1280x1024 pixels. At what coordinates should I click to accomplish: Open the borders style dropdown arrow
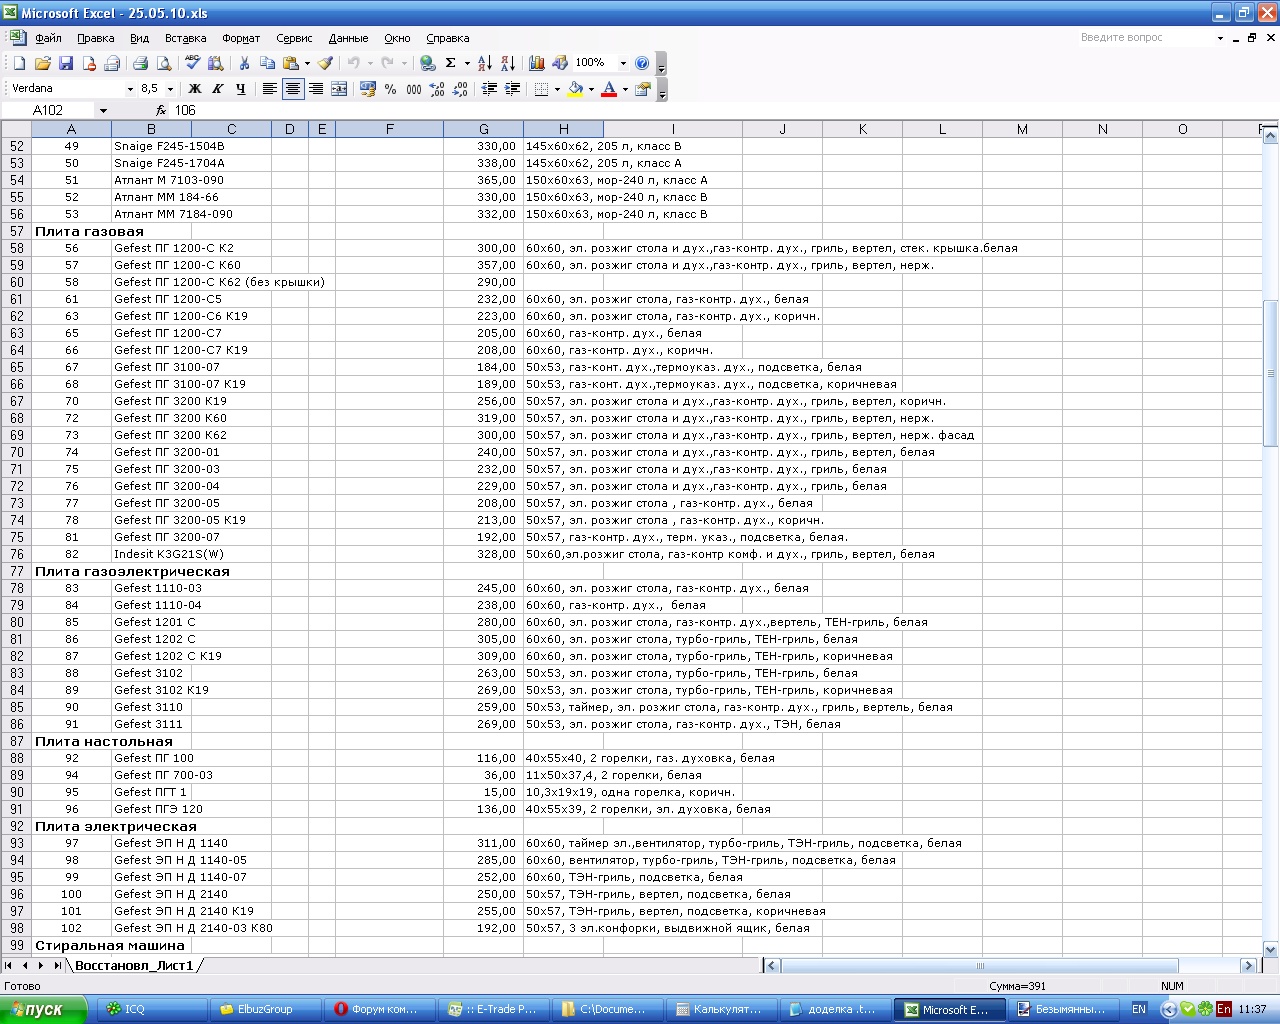click(557, 89)
